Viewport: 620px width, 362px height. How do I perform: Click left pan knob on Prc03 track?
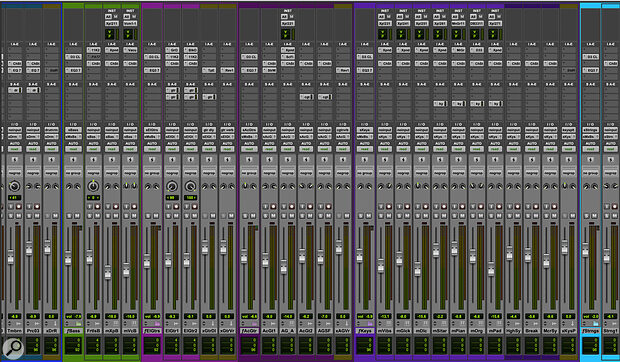pyautogui.click(x=29, y=186)
